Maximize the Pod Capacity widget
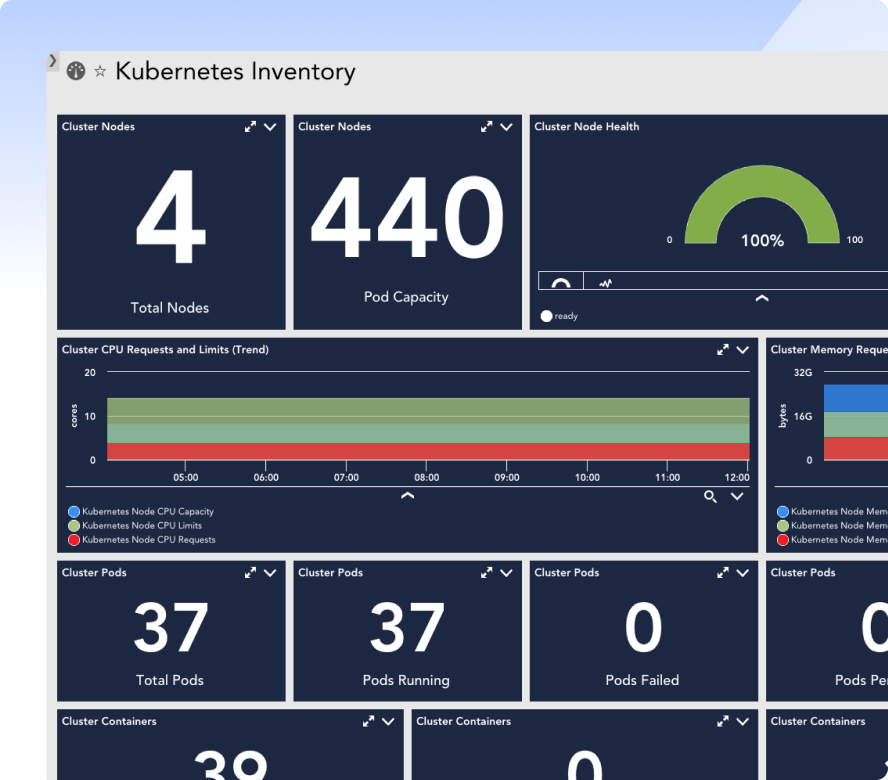This screenshot has height=780, width=888. point(486,127)
